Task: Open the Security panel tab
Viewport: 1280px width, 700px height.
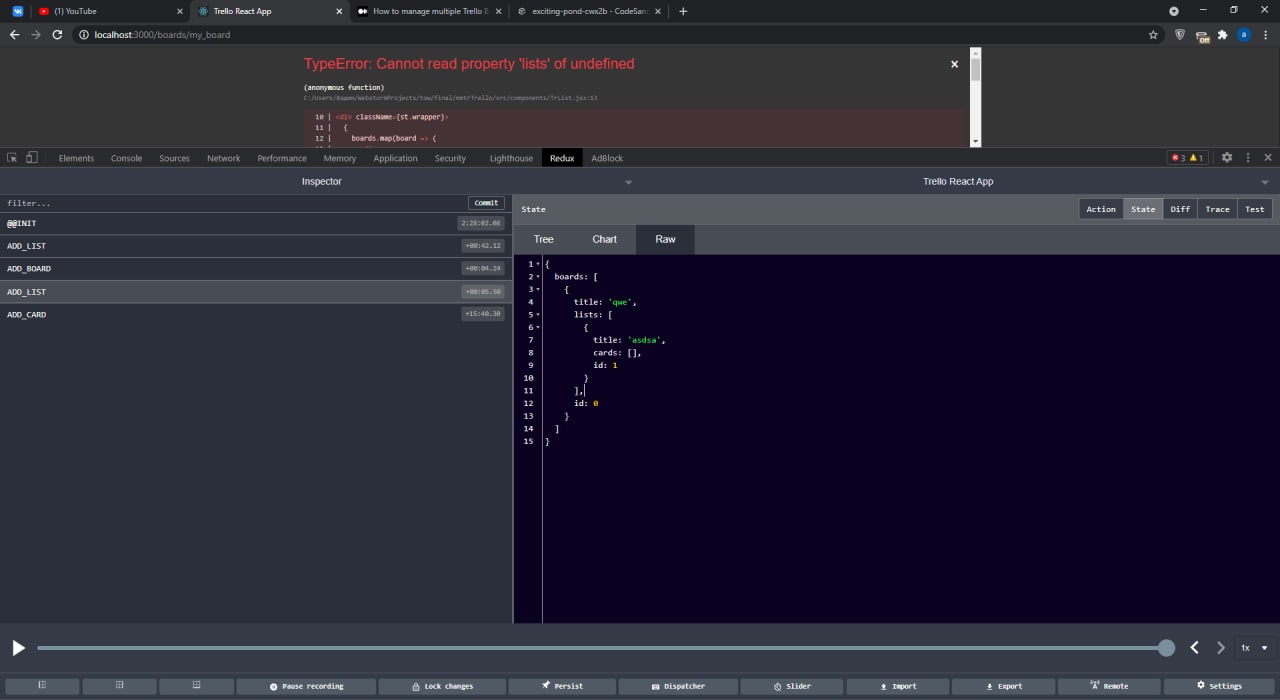Action: 450,158
